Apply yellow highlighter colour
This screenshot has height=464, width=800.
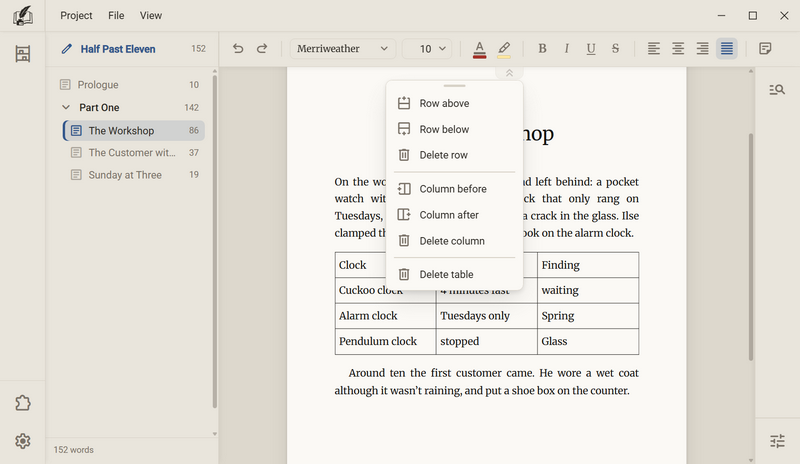coord(504,49)
